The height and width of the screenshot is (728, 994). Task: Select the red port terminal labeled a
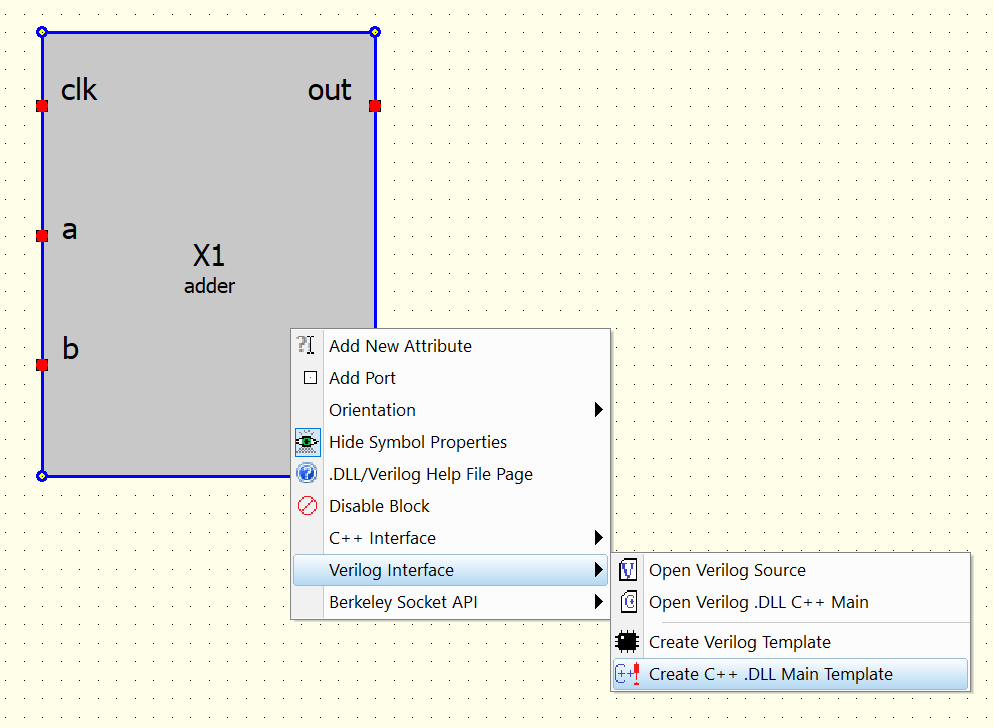(42, 236)
